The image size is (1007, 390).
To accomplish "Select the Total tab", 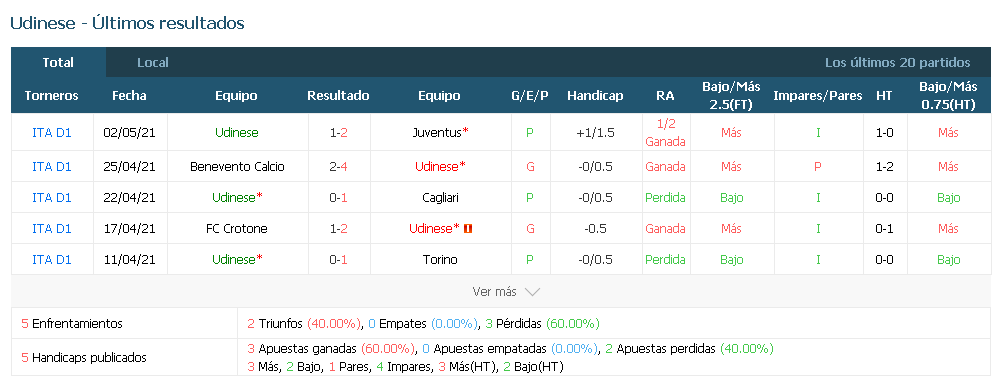I will coord(58,62).
